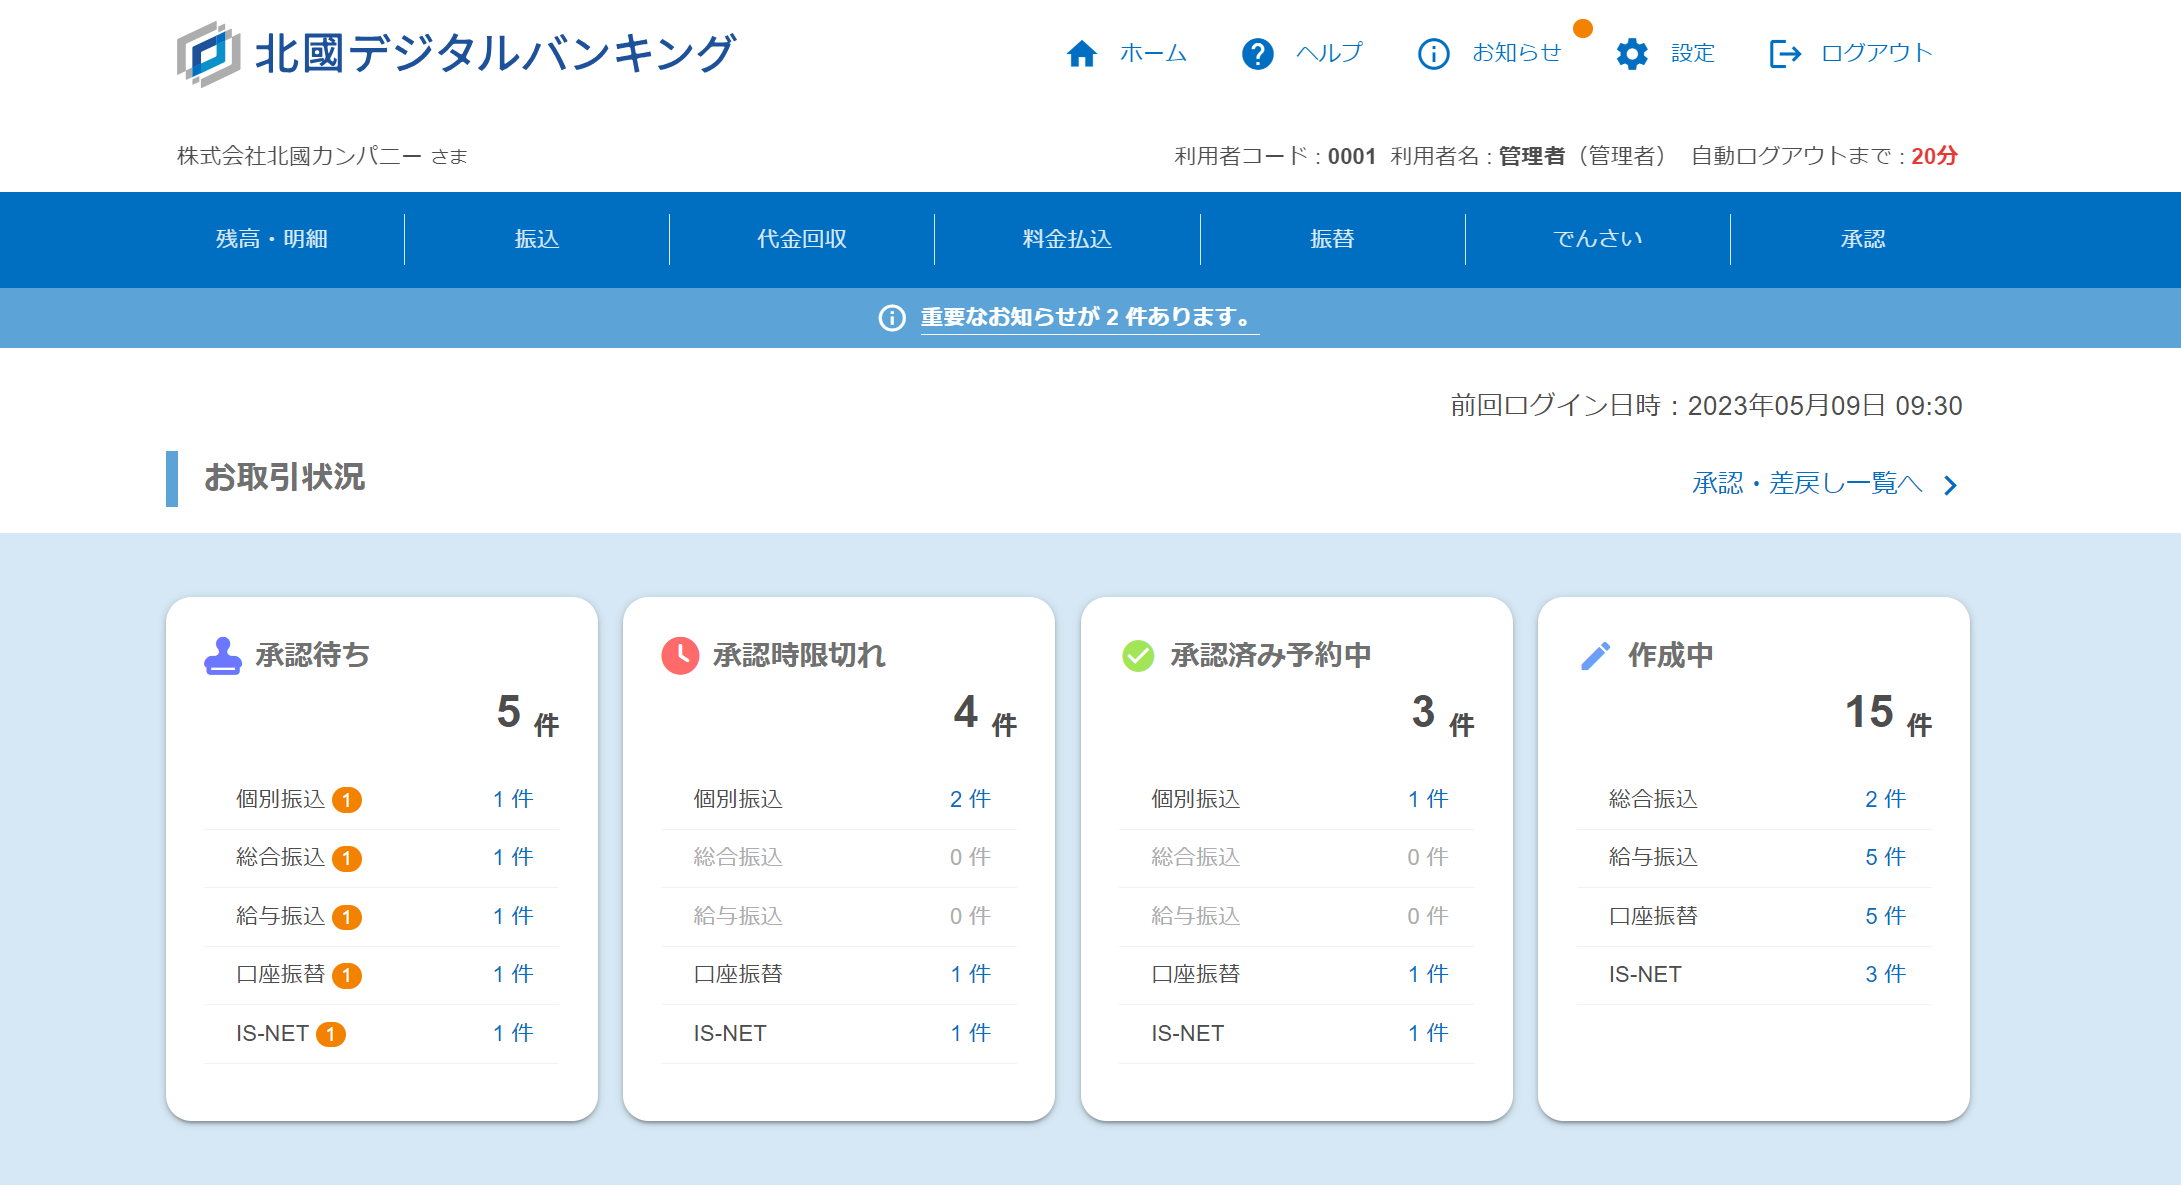Click 給与振込 5件 in 作成中 card

[x=1884, y=857]
